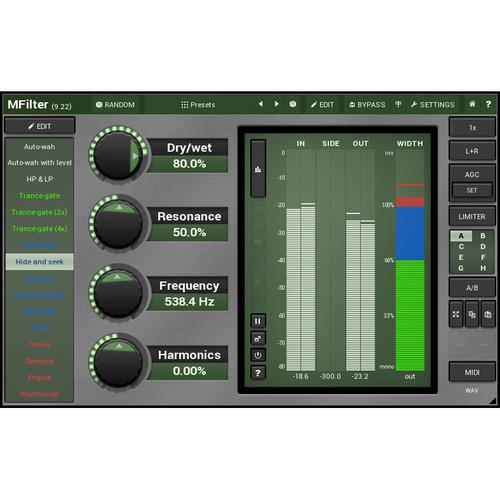Click the SET button under AGC
Screen dimensions: 500x500
coord(472,190)
